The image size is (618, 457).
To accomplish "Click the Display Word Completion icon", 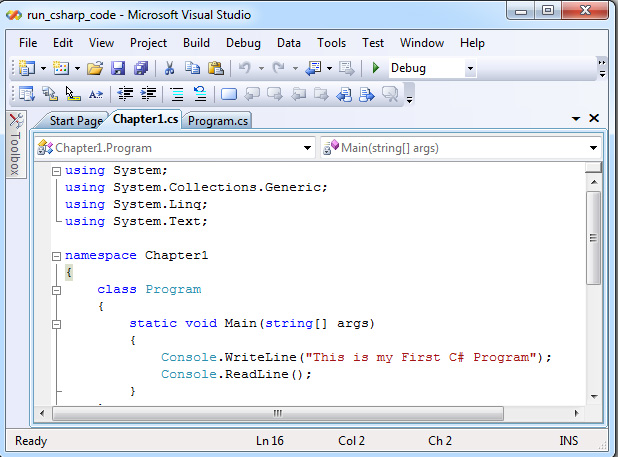I will pos(96,94).
